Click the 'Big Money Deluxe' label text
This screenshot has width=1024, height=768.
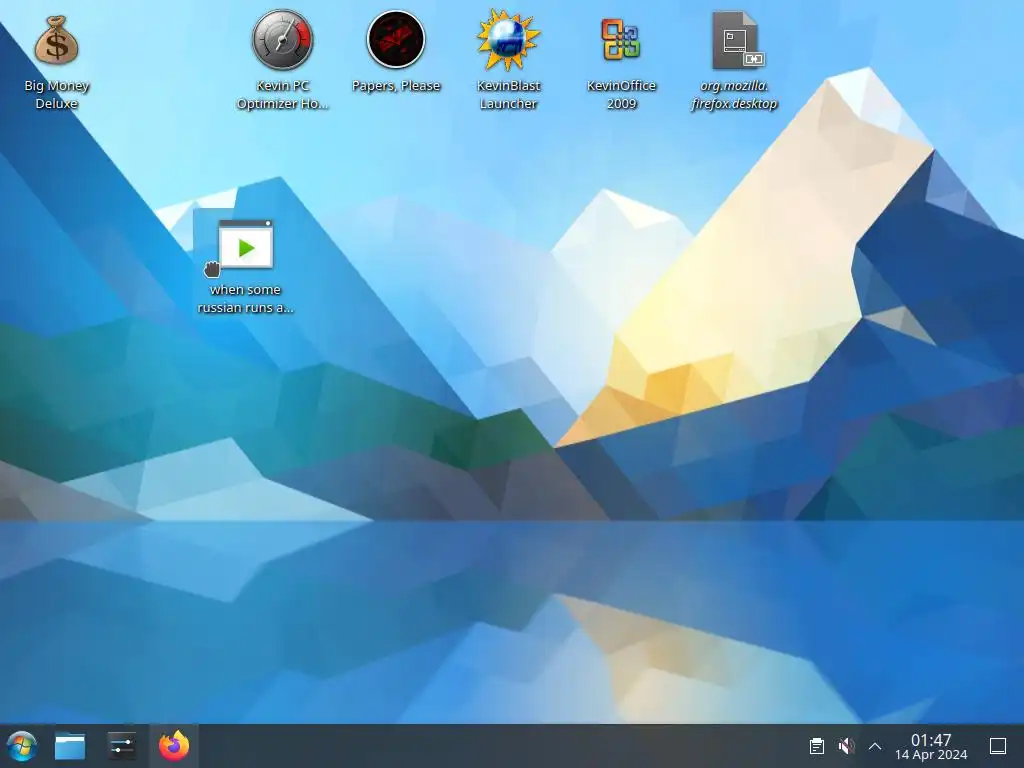coord(57,95)
